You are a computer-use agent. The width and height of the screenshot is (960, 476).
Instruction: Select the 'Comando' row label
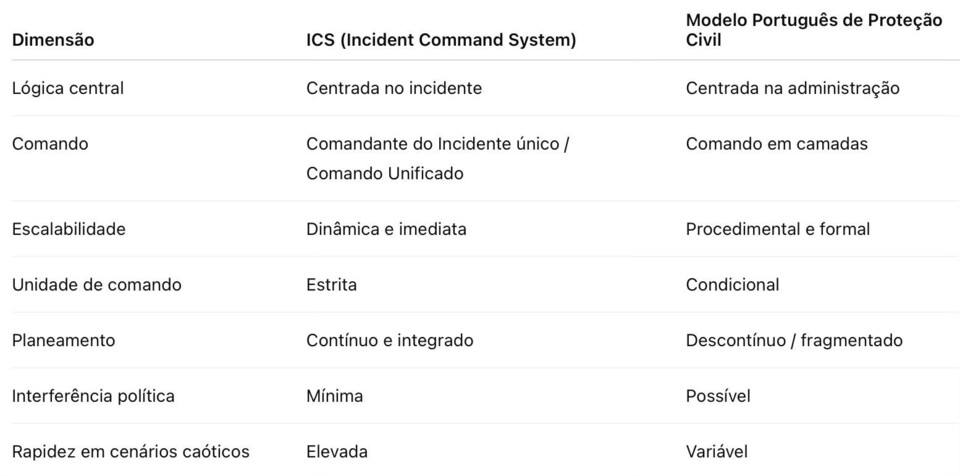point(50,144)
